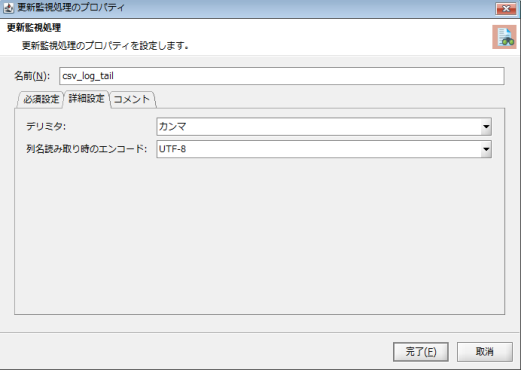Switch to the 必須設定 tab

[40, 99]
